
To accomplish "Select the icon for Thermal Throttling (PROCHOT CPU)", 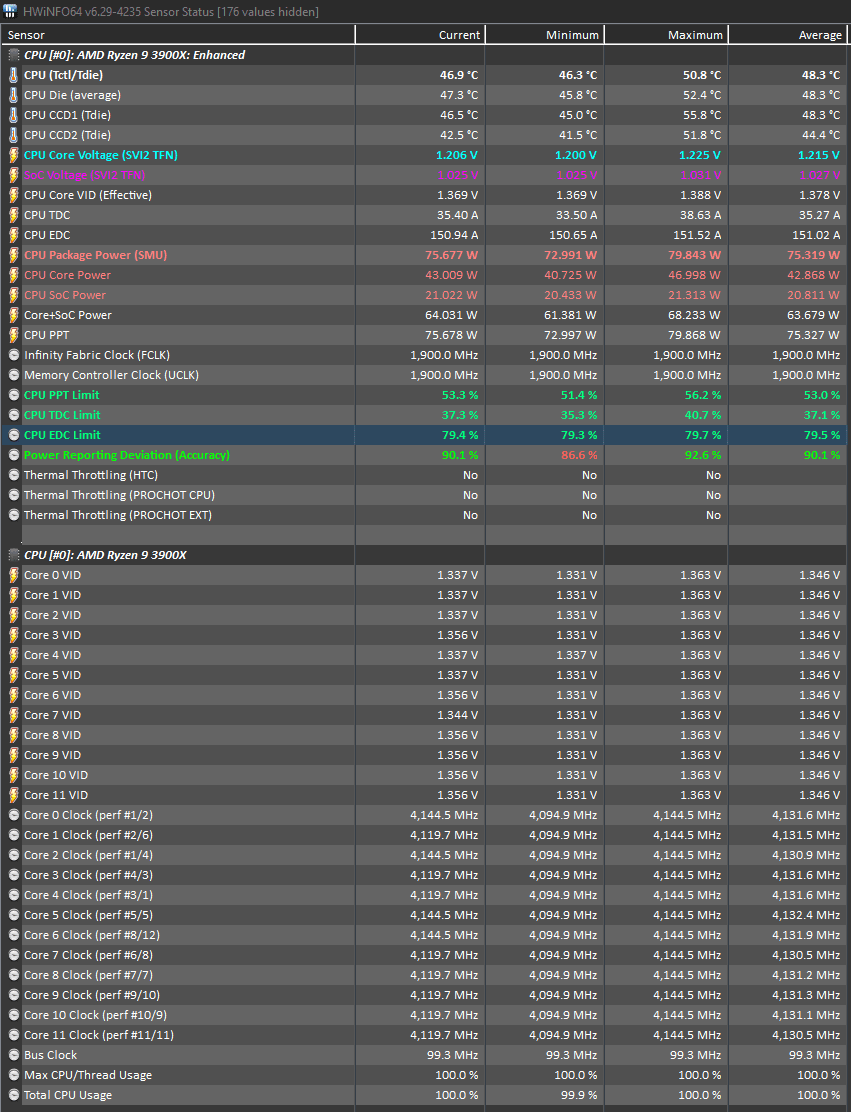I will tap(13, 495).
